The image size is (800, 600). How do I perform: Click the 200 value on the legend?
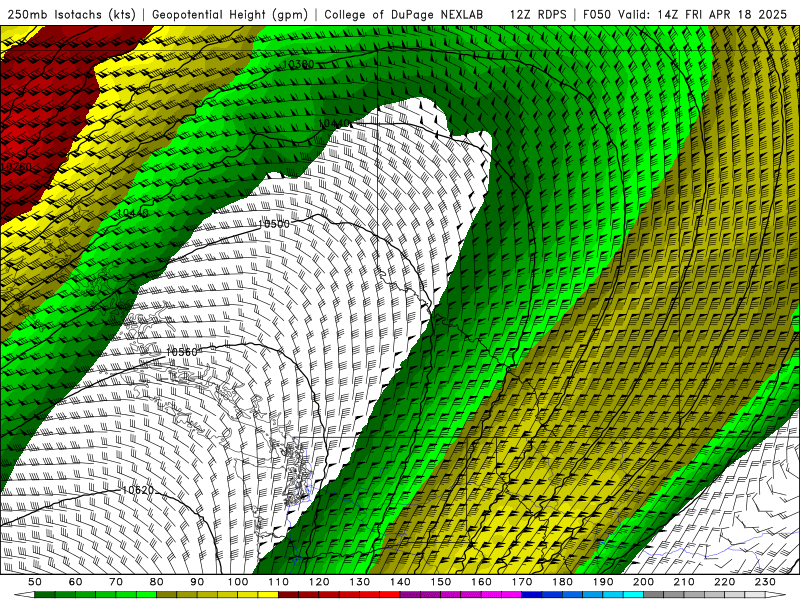[643, 582]
